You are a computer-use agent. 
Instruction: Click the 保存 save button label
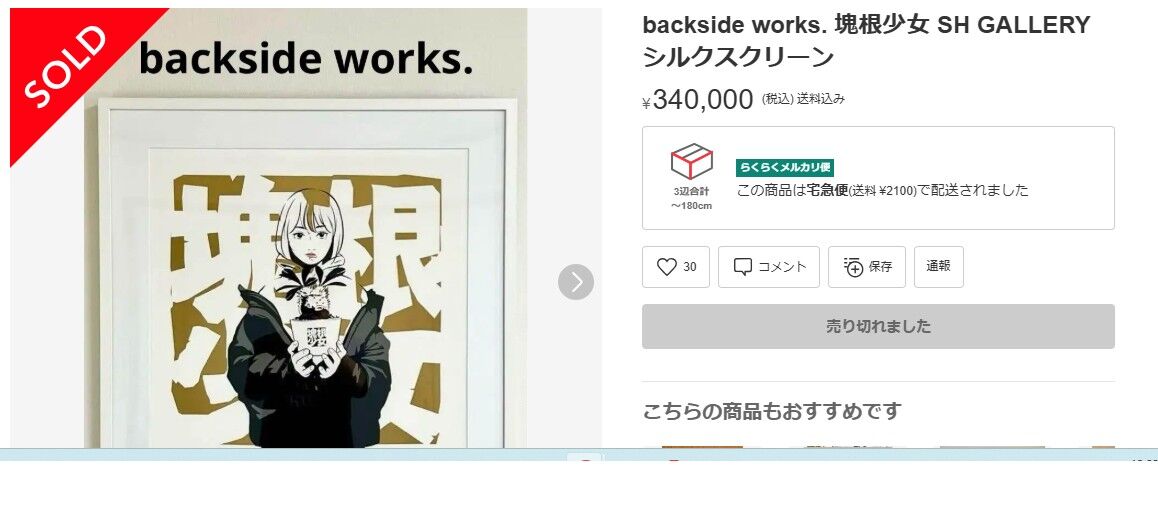880,267
